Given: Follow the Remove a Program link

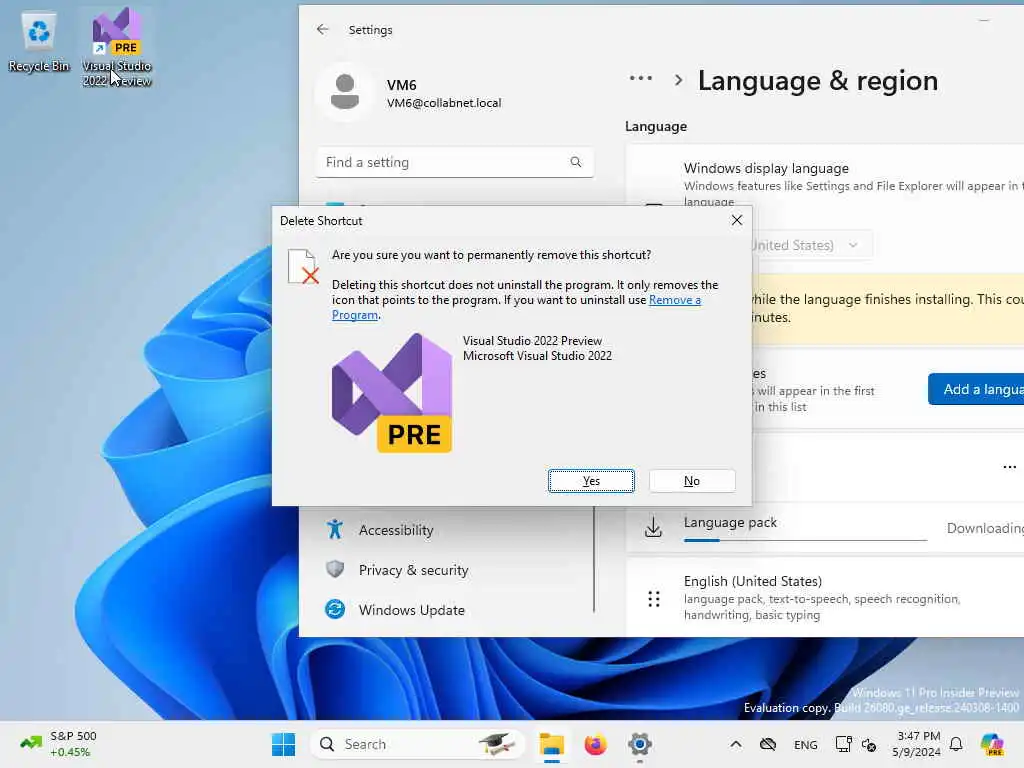Looking at the screenshot, I should pyautogui.click(x=675, y=300).
